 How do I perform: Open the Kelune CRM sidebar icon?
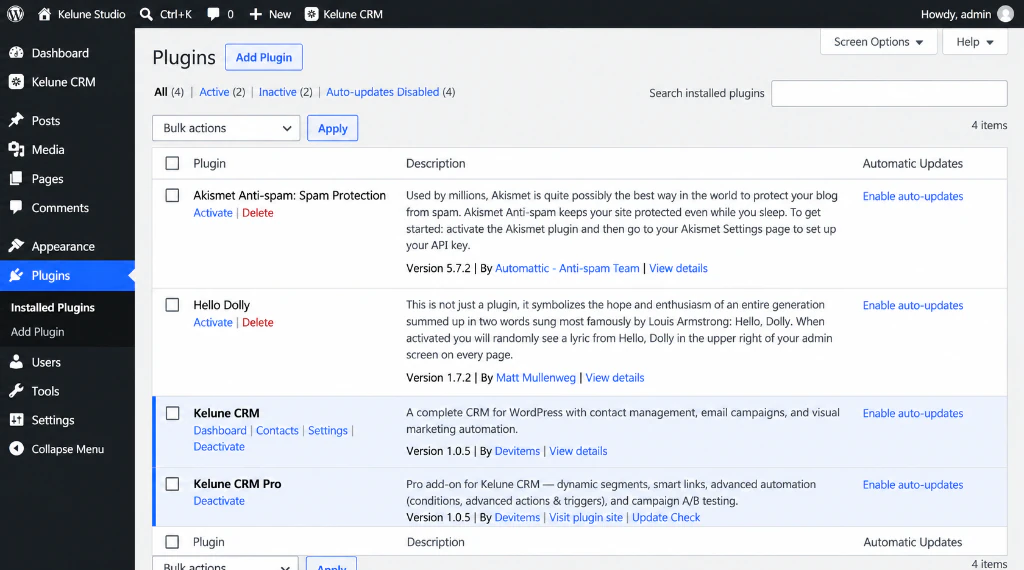(16, 82)
